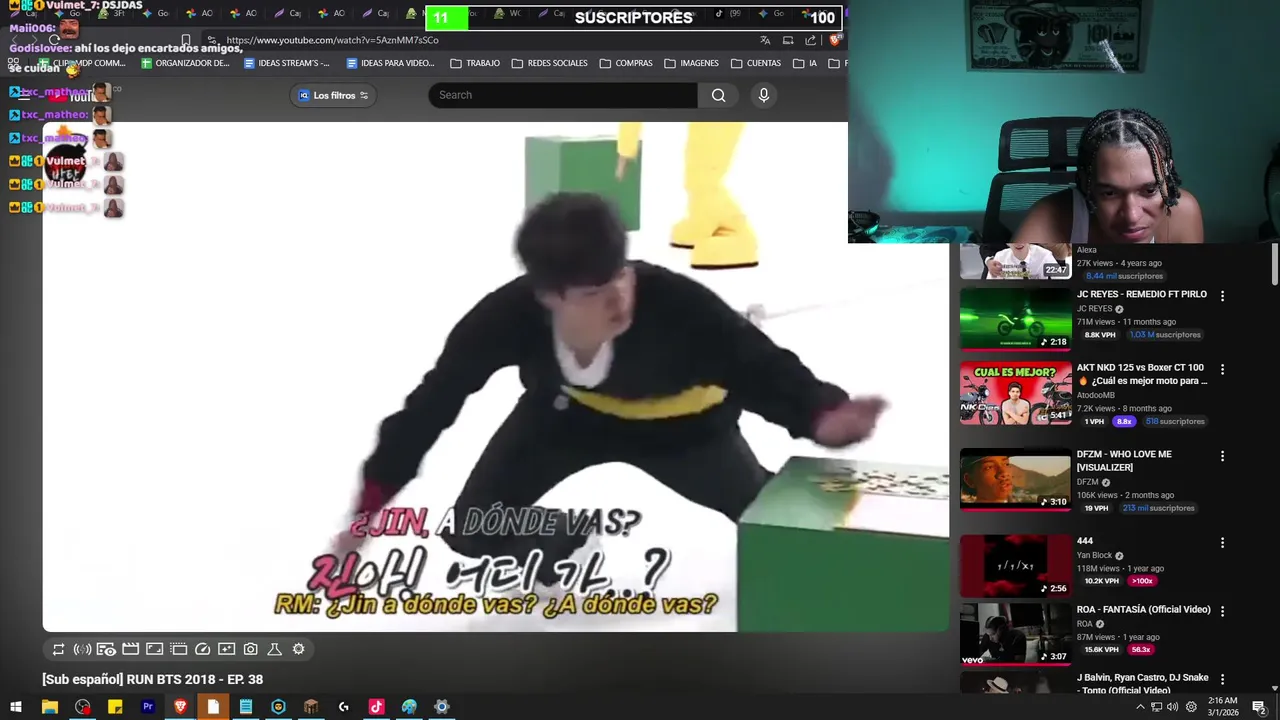Open the DFZM visualizer video thumbnail
Viewport: 1280px width, 720px height.
coord(1015,479)
